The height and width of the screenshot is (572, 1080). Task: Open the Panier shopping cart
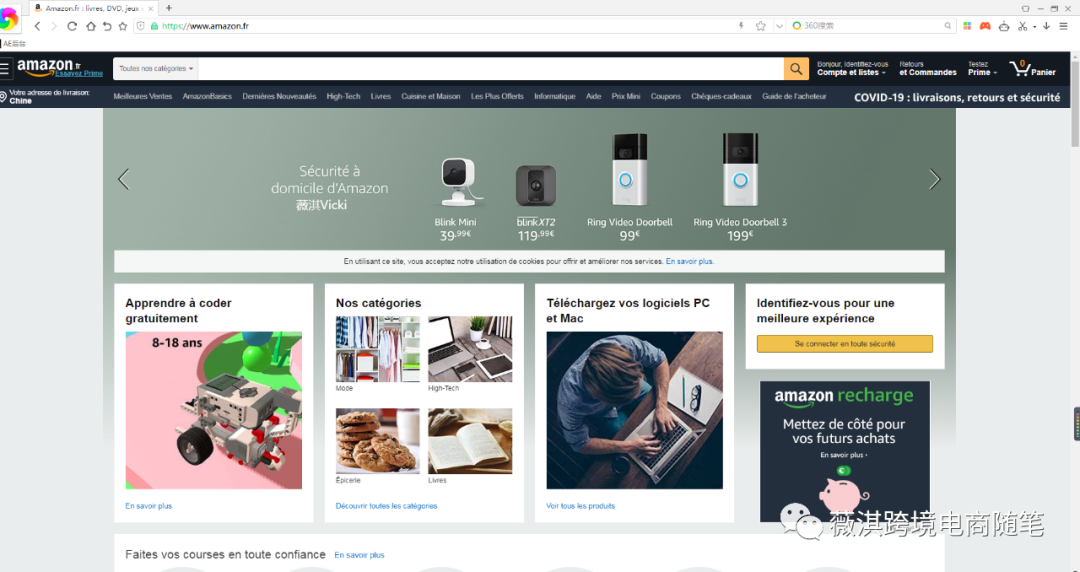point(1032,68)
